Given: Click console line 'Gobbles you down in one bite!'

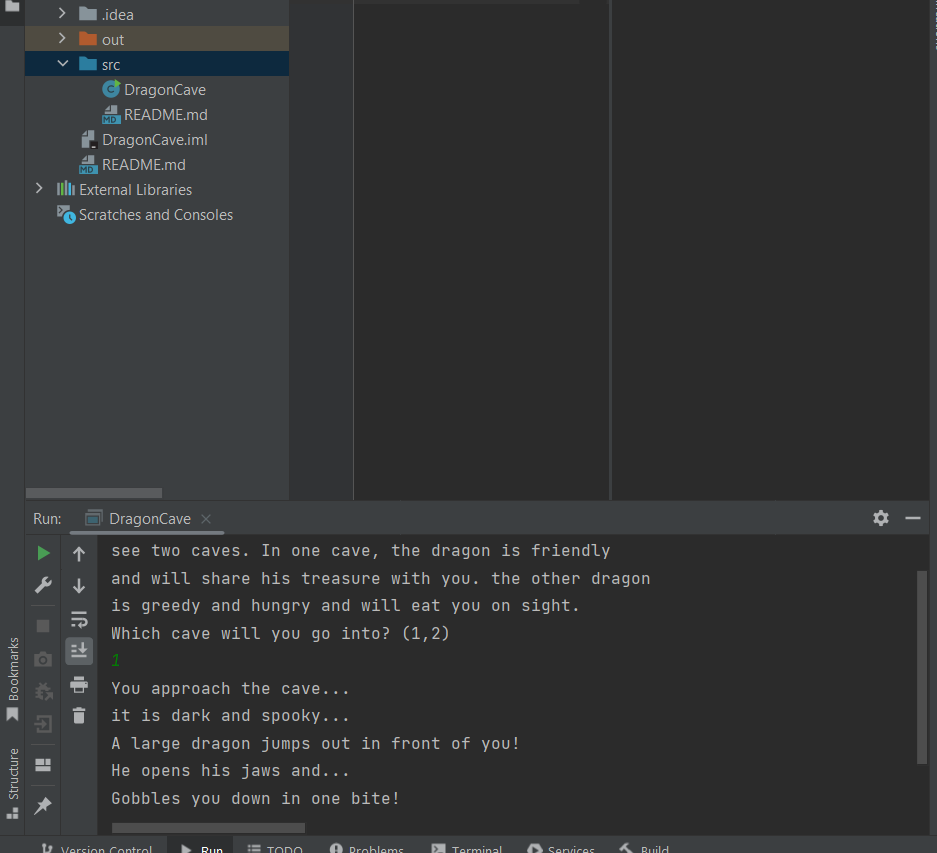Looking at the screenshot, I should tap(255, 799).
